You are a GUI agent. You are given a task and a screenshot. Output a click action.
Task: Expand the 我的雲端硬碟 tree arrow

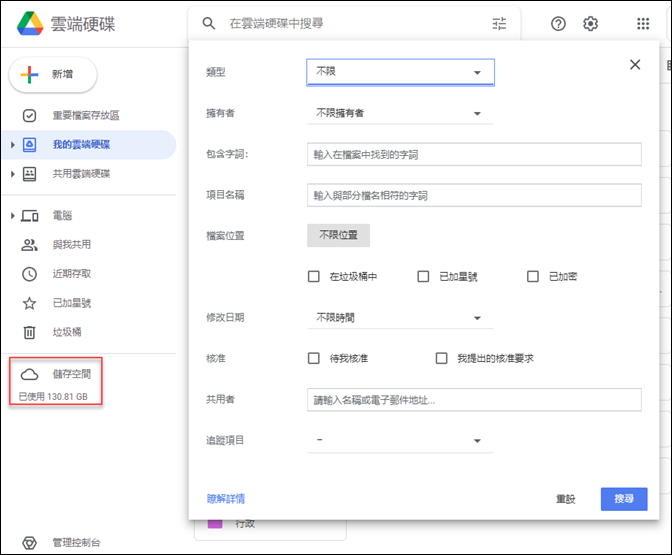pyautogui.click(x=12, y=145)
